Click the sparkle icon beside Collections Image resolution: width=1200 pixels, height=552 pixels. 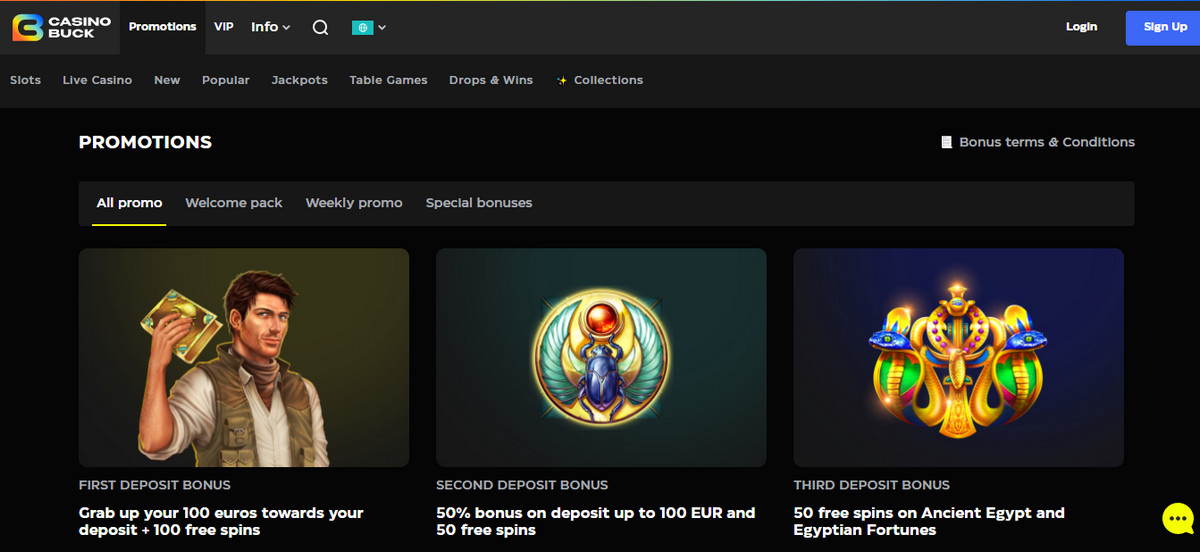(562, 80)
